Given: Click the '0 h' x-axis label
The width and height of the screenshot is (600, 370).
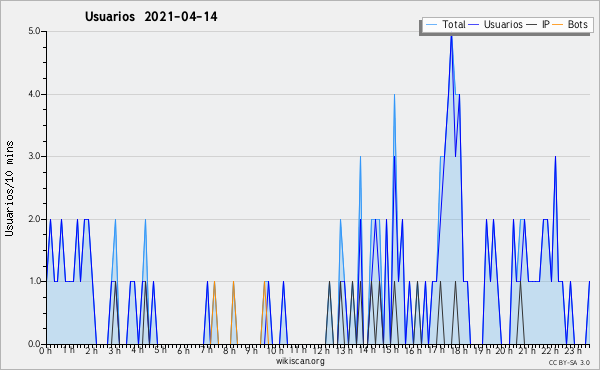Looking at the screenshot, I should (45, 351).
